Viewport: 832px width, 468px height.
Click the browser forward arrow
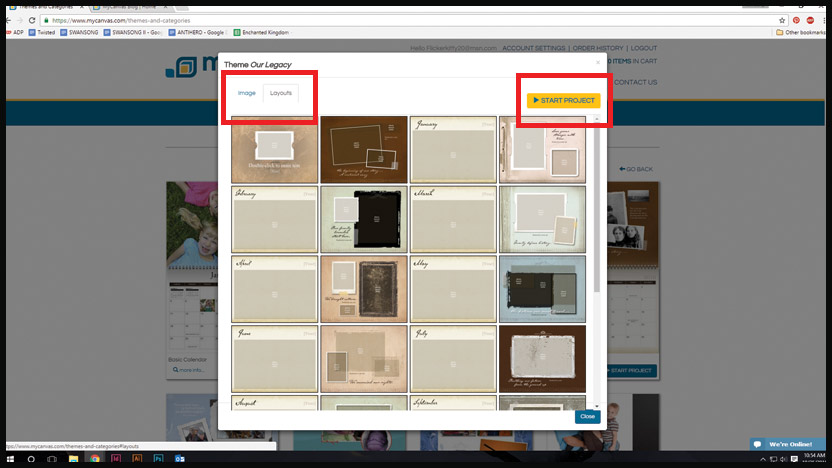[x=20, y=20]
